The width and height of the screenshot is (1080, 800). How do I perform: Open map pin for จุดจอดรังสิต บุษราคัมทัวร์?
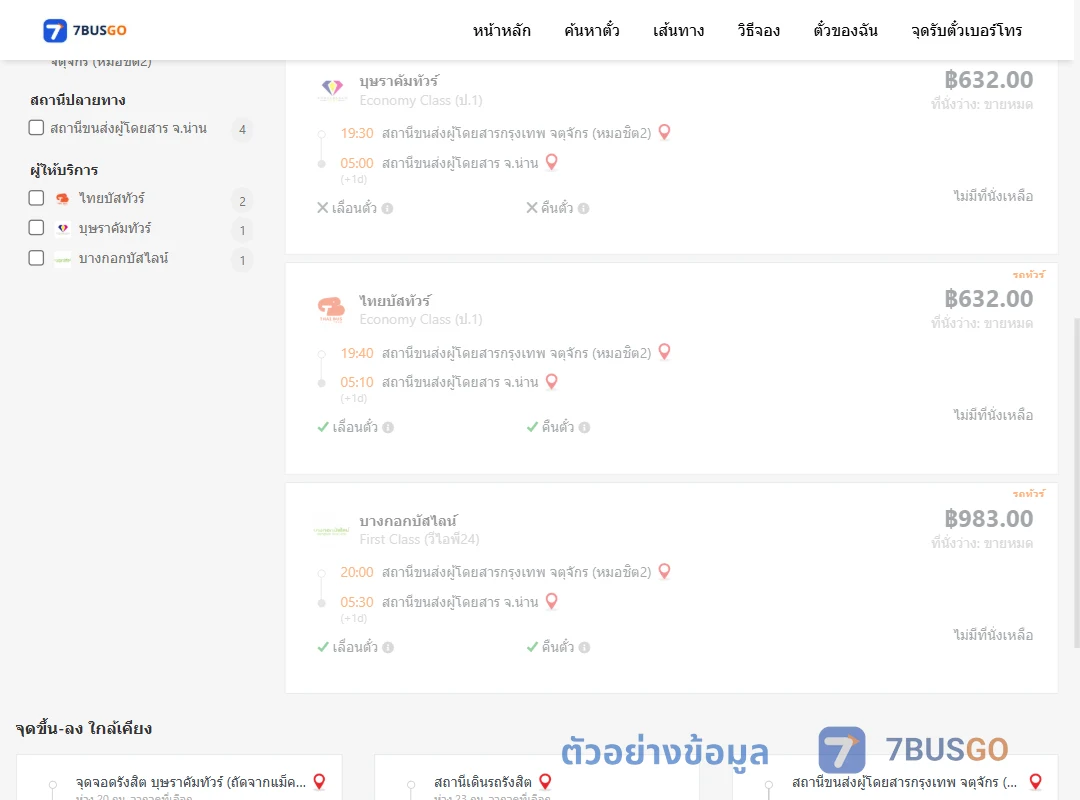coord(319,781)
